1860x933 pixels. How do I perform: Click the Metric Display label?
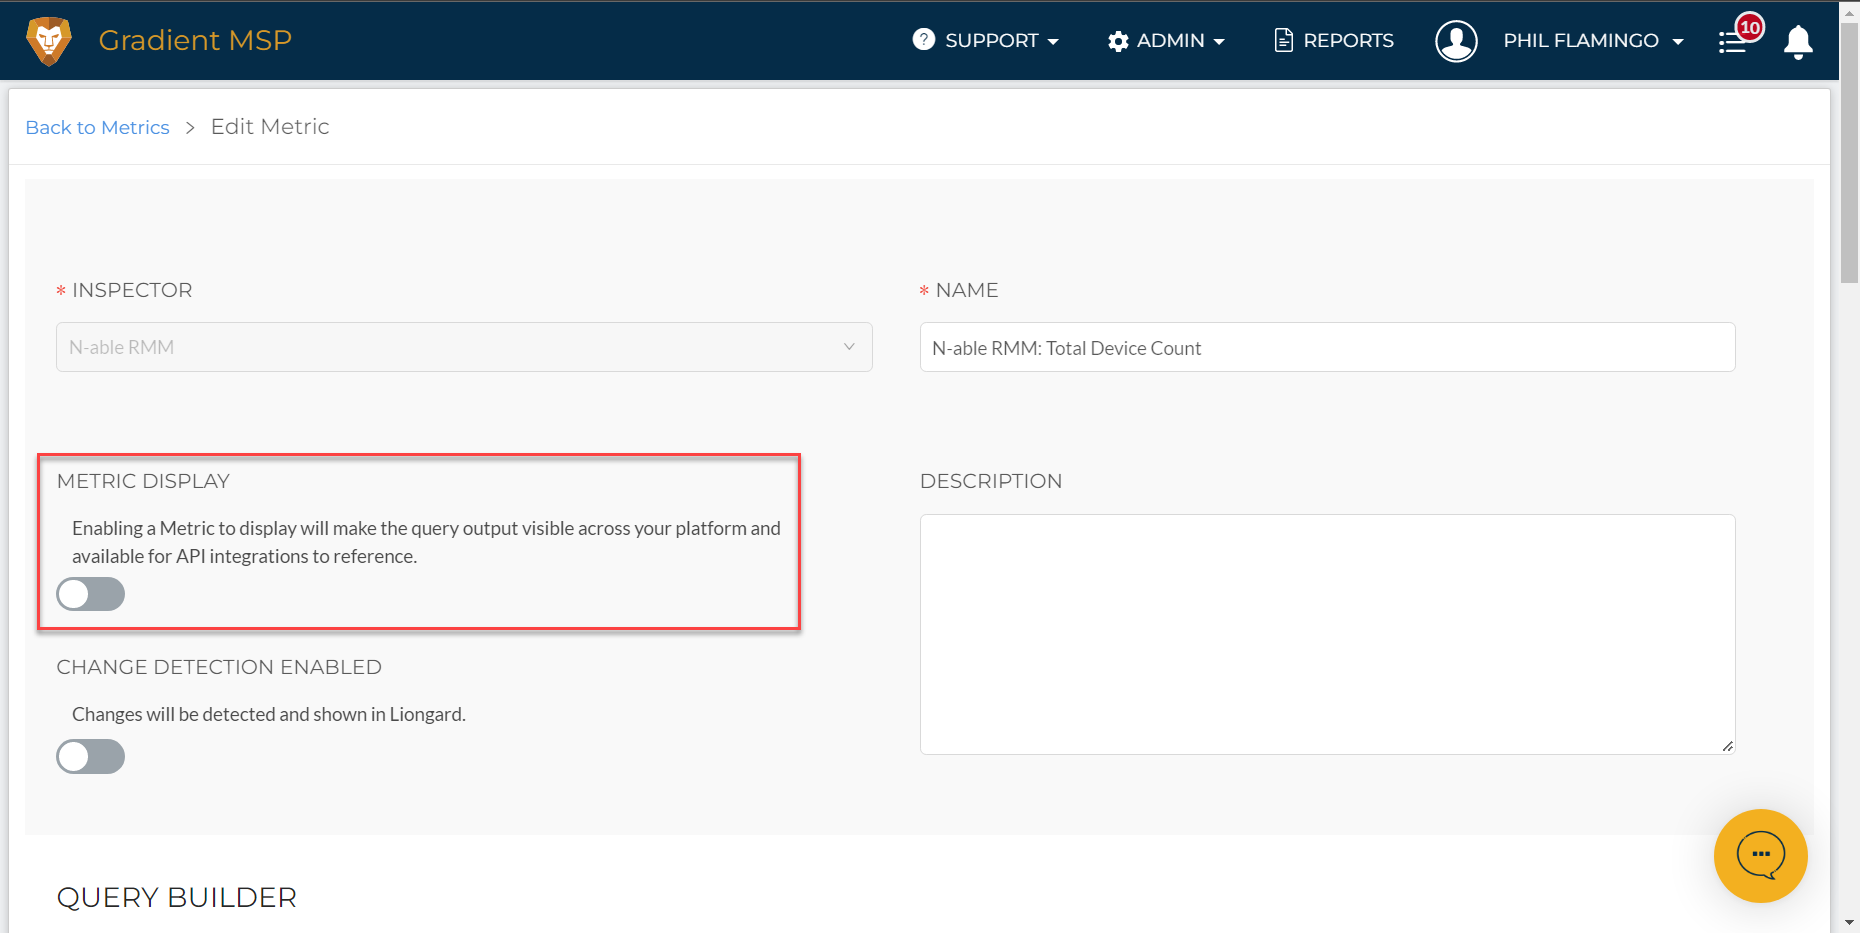(143, 481)
